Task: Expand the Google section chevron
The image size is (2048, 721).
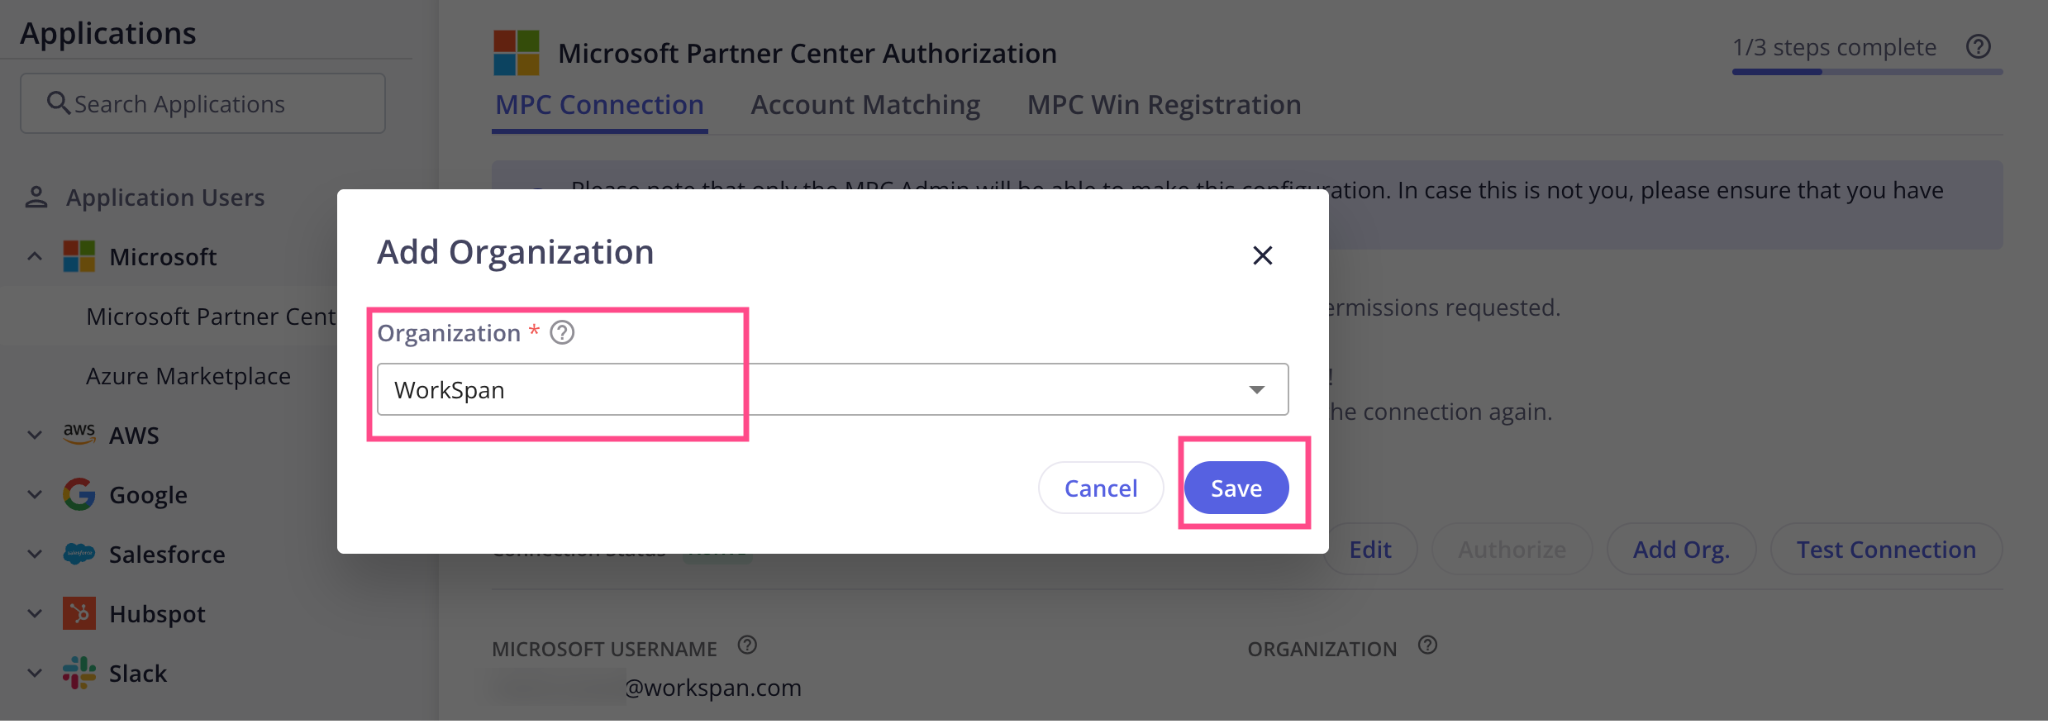Action: tap(35, 495)
